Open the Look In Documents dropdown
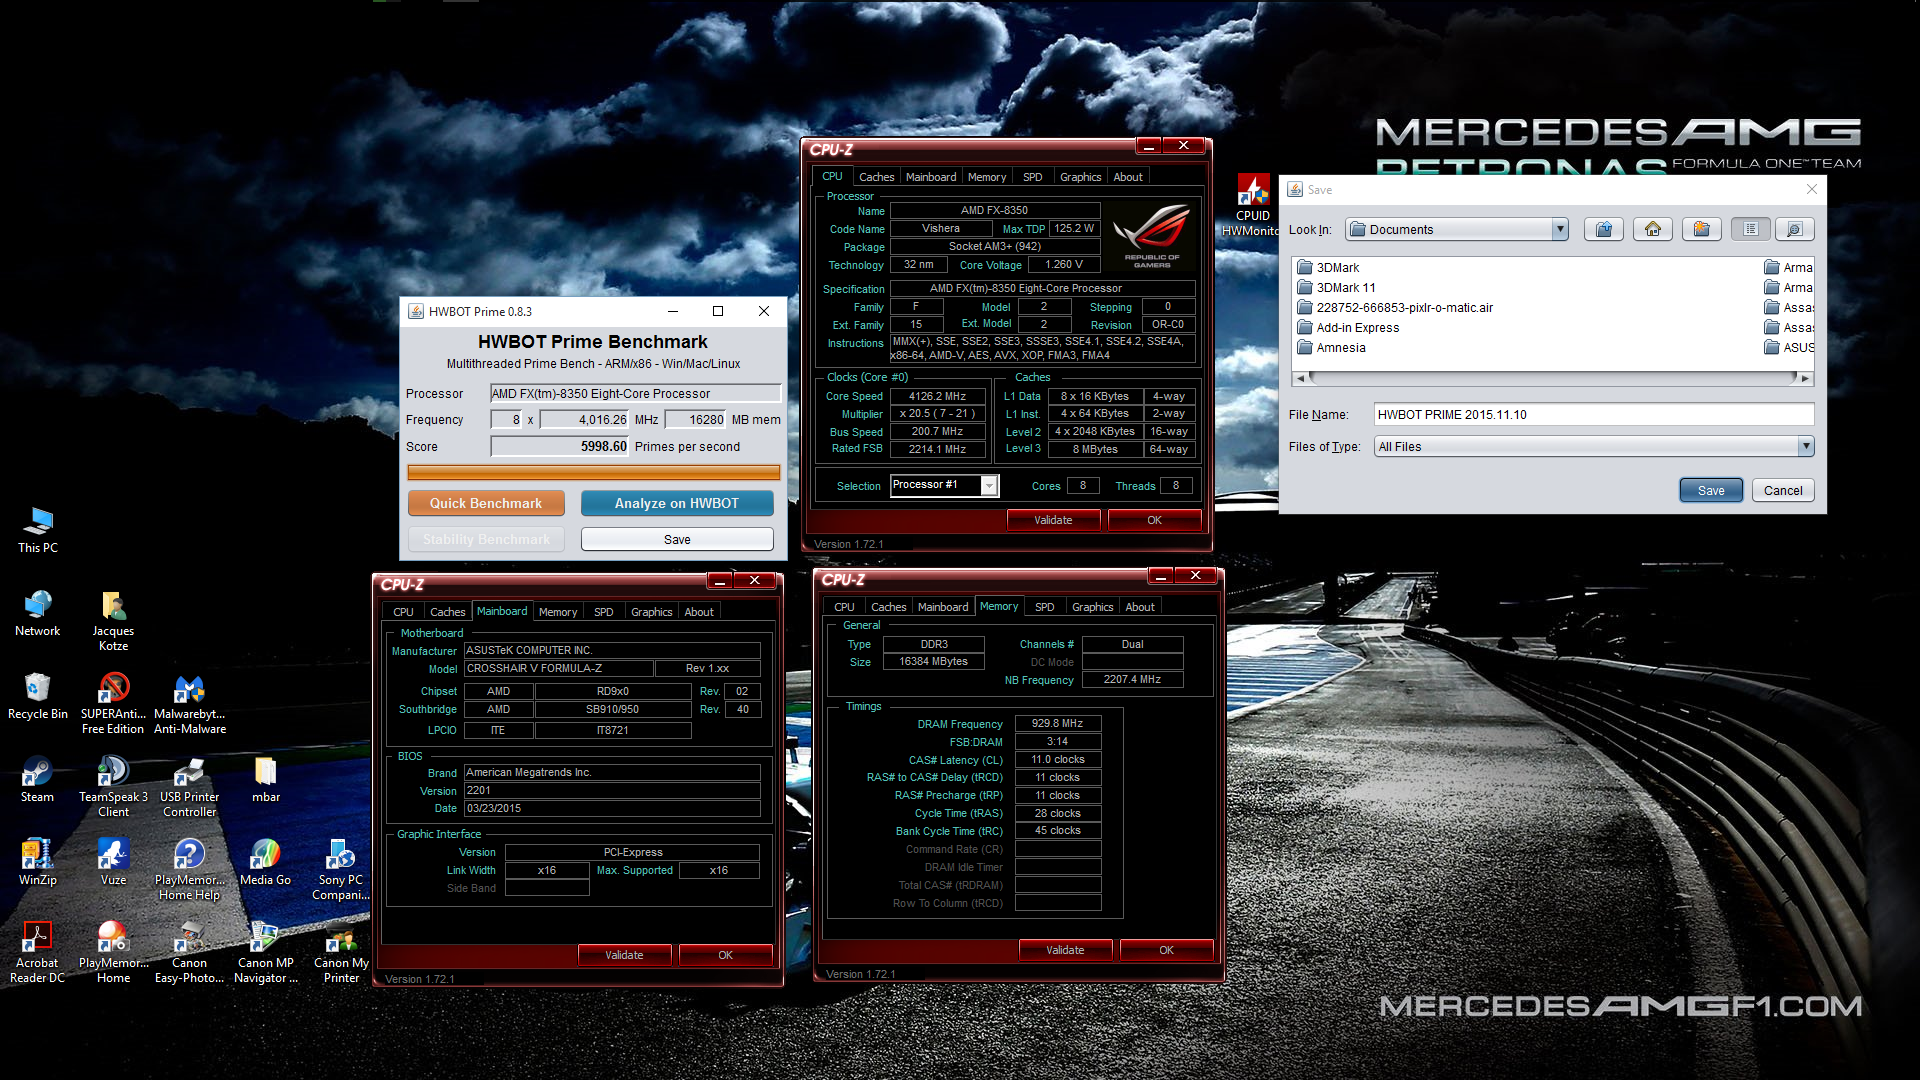Viewport: 1920px width, 1080px height. 1456,229
